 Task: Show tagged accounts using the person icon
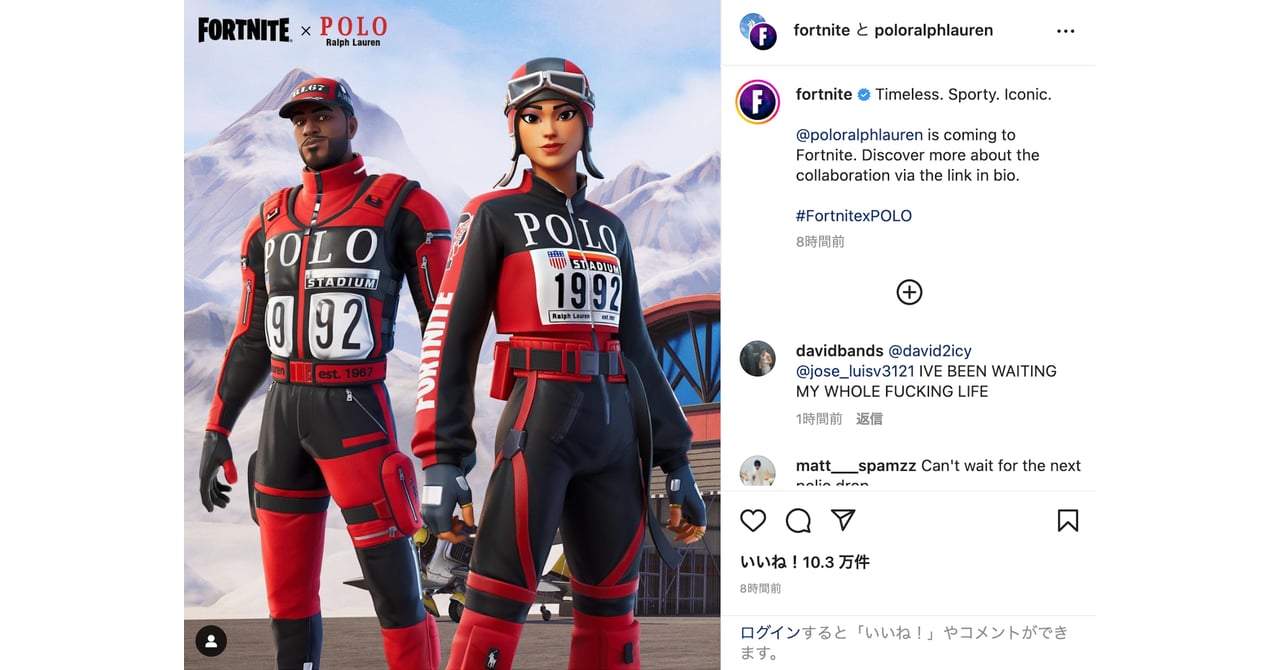click(211, 641)
